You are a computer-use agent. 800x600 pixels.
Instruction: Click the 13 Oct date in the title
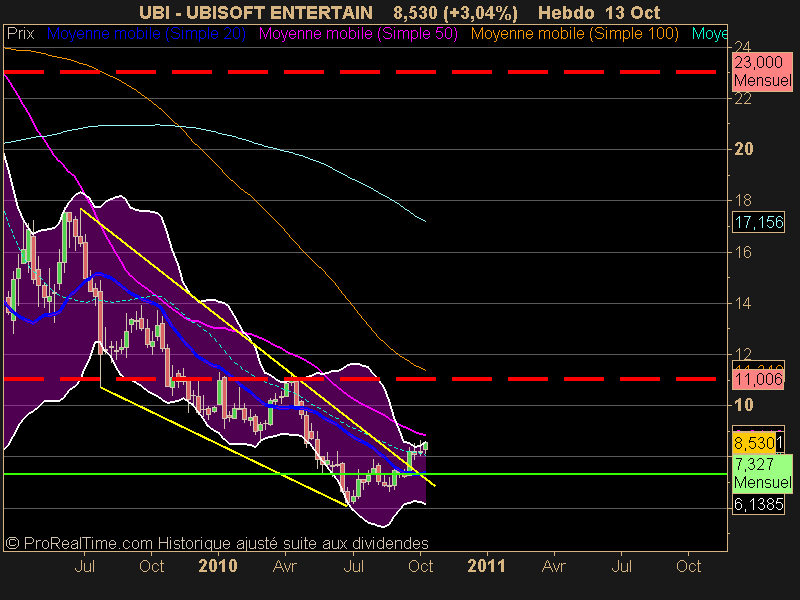[x=632, y=13]
